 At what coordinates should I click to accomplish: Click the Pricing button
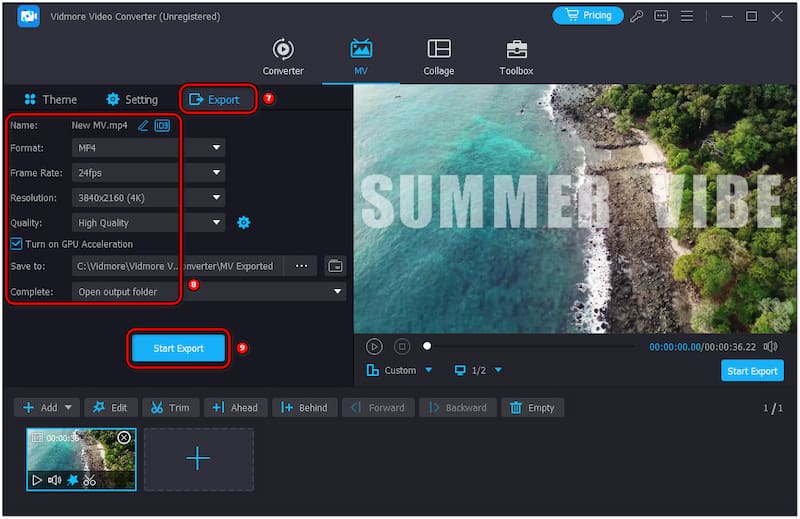click(587, 16)
